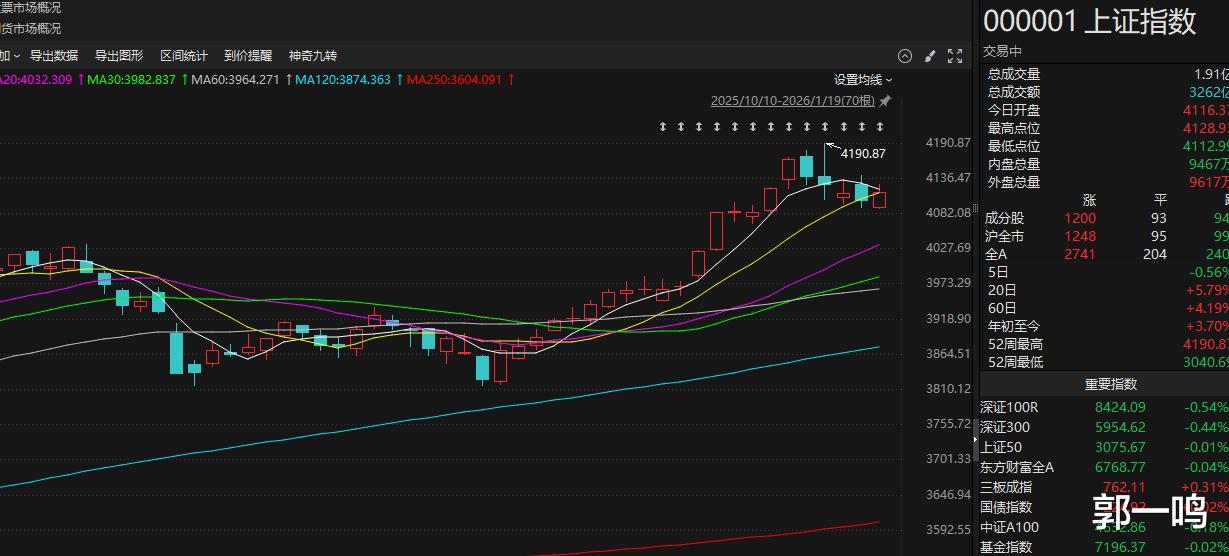1229x556 pixels.
Task: Pin the date range with the pushpin icon
Action: pyautogui.click(x=884, y=100)
